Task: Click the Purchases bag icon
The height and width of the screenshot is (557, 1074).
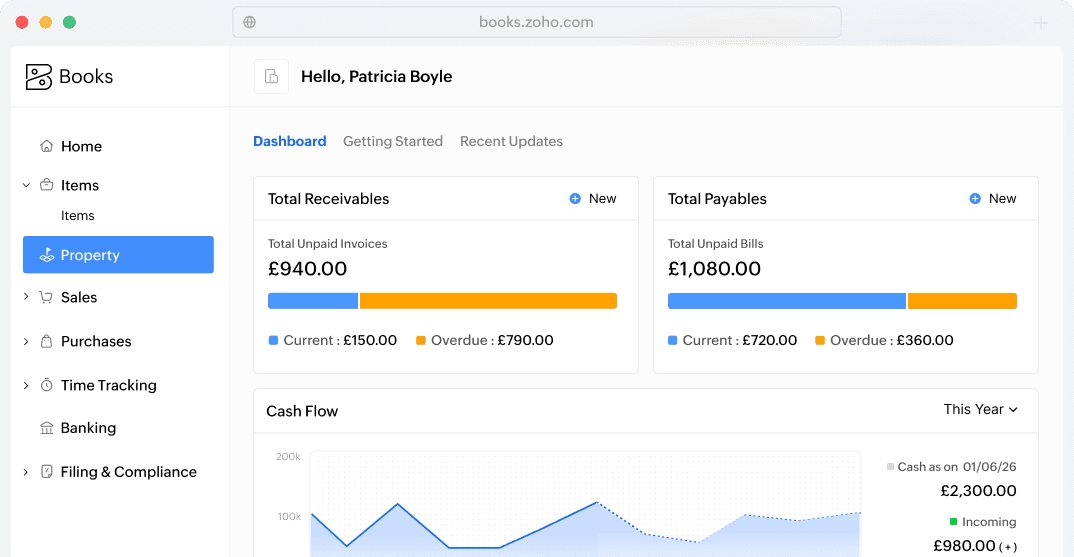Action: coord(47,341)
